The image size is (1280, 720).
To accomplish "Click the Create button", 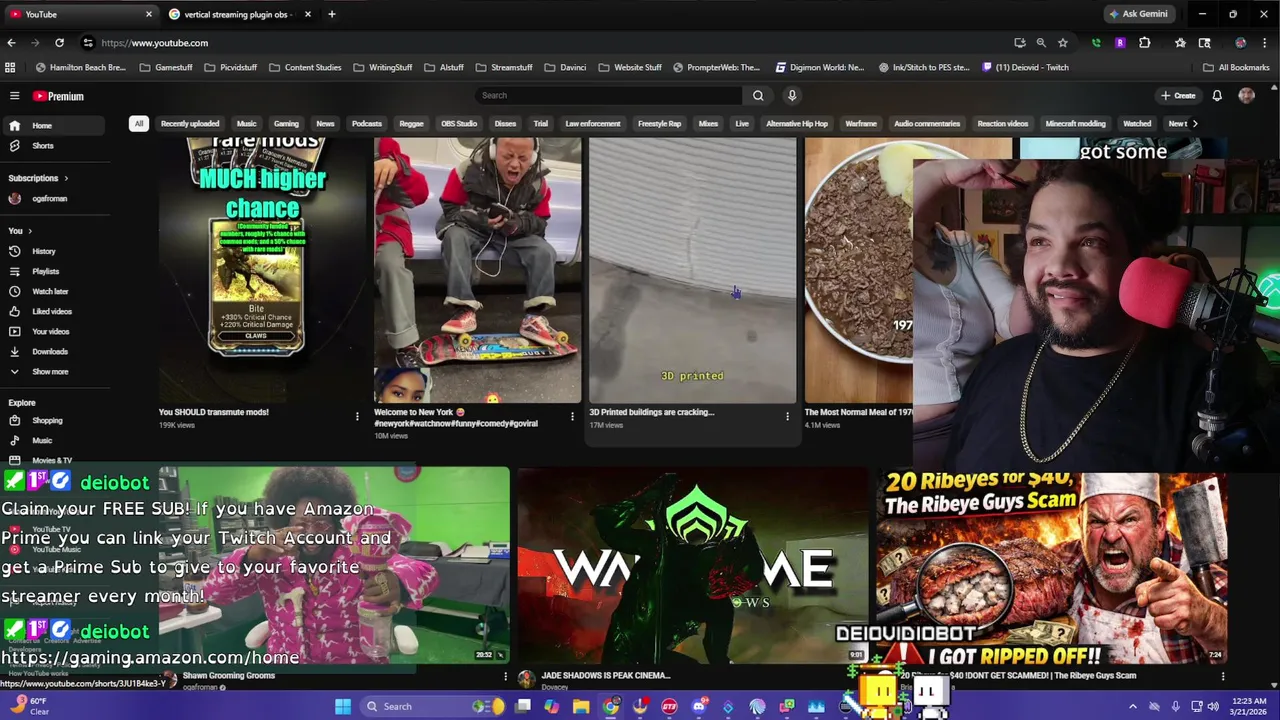I will [x=1179, y=95].
